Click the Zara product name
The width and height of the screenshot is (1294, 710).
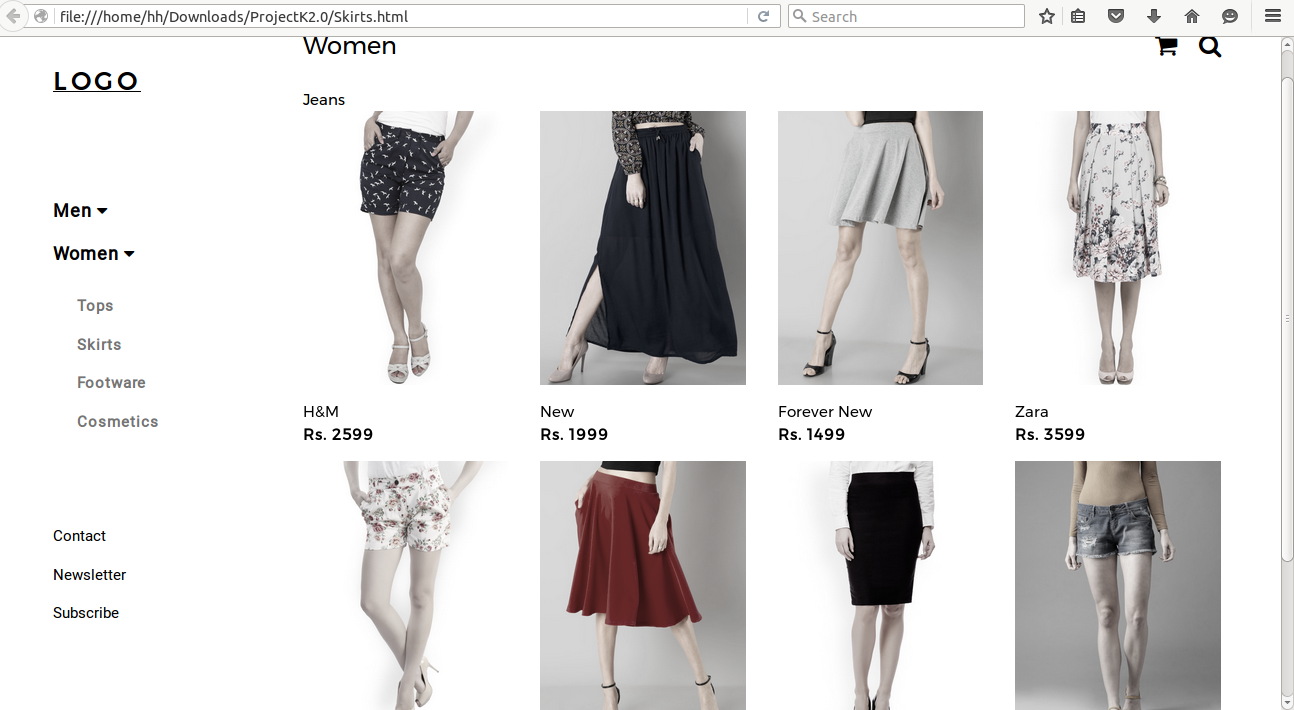[1032, 412]
